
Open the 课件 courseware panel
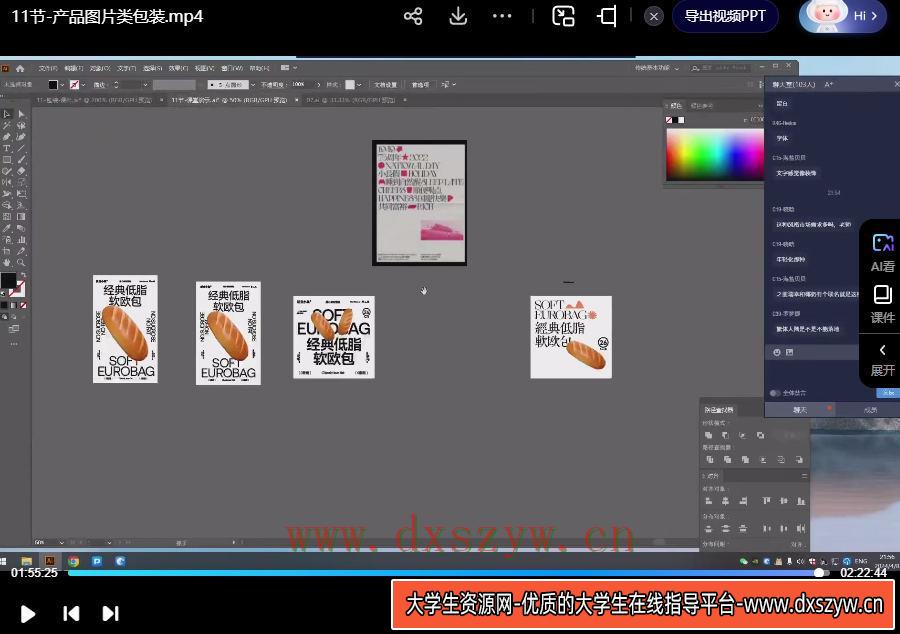(x=882, y=305)
